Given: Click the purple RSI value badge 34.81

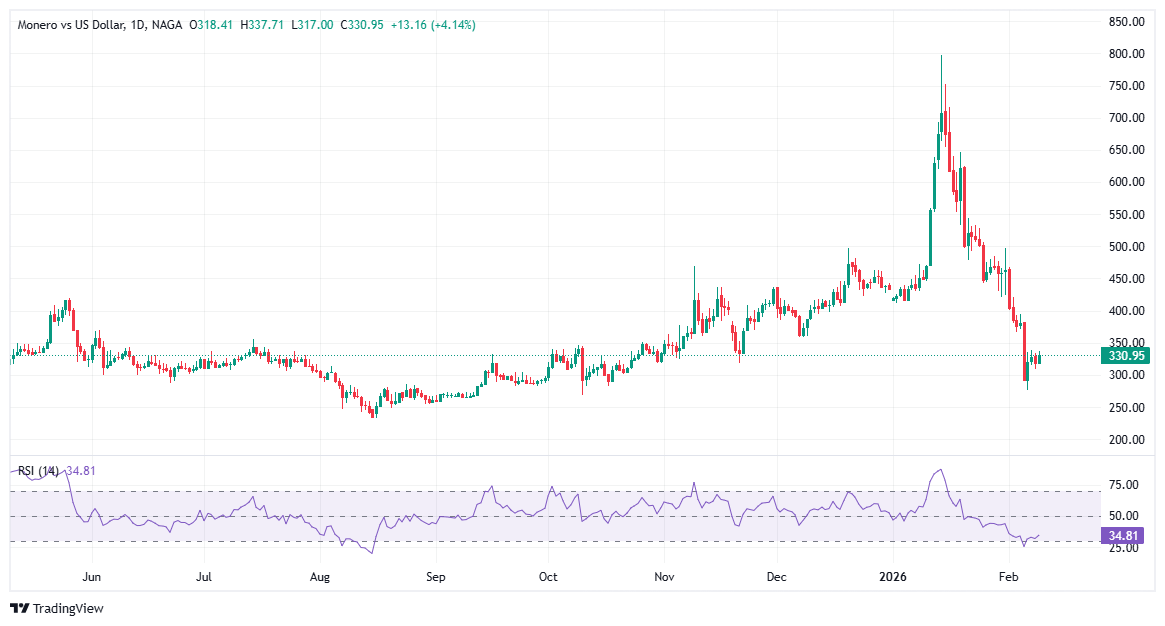Looking at the screenshot, I should pyautogui.click(x=1121, y=537).
